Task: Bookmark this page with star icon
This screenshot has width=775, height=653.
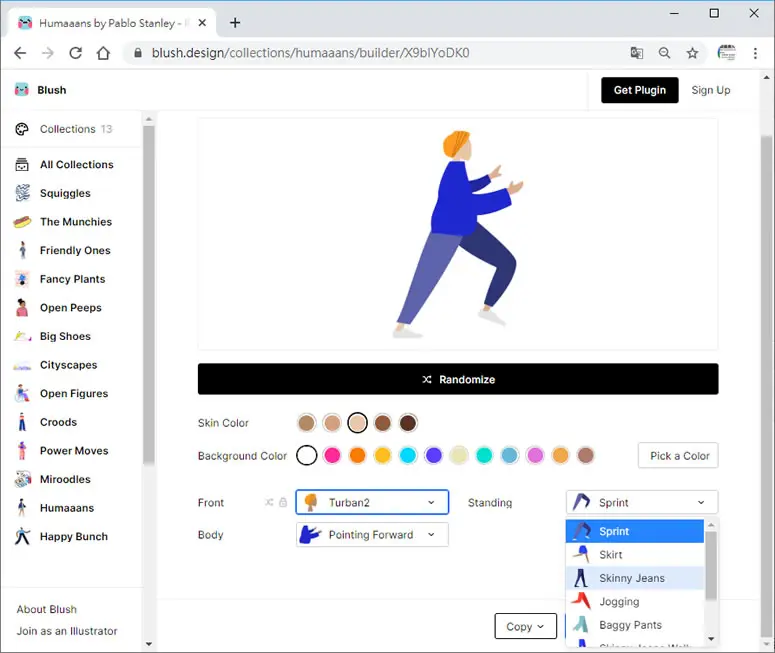Action: [692, 53]
